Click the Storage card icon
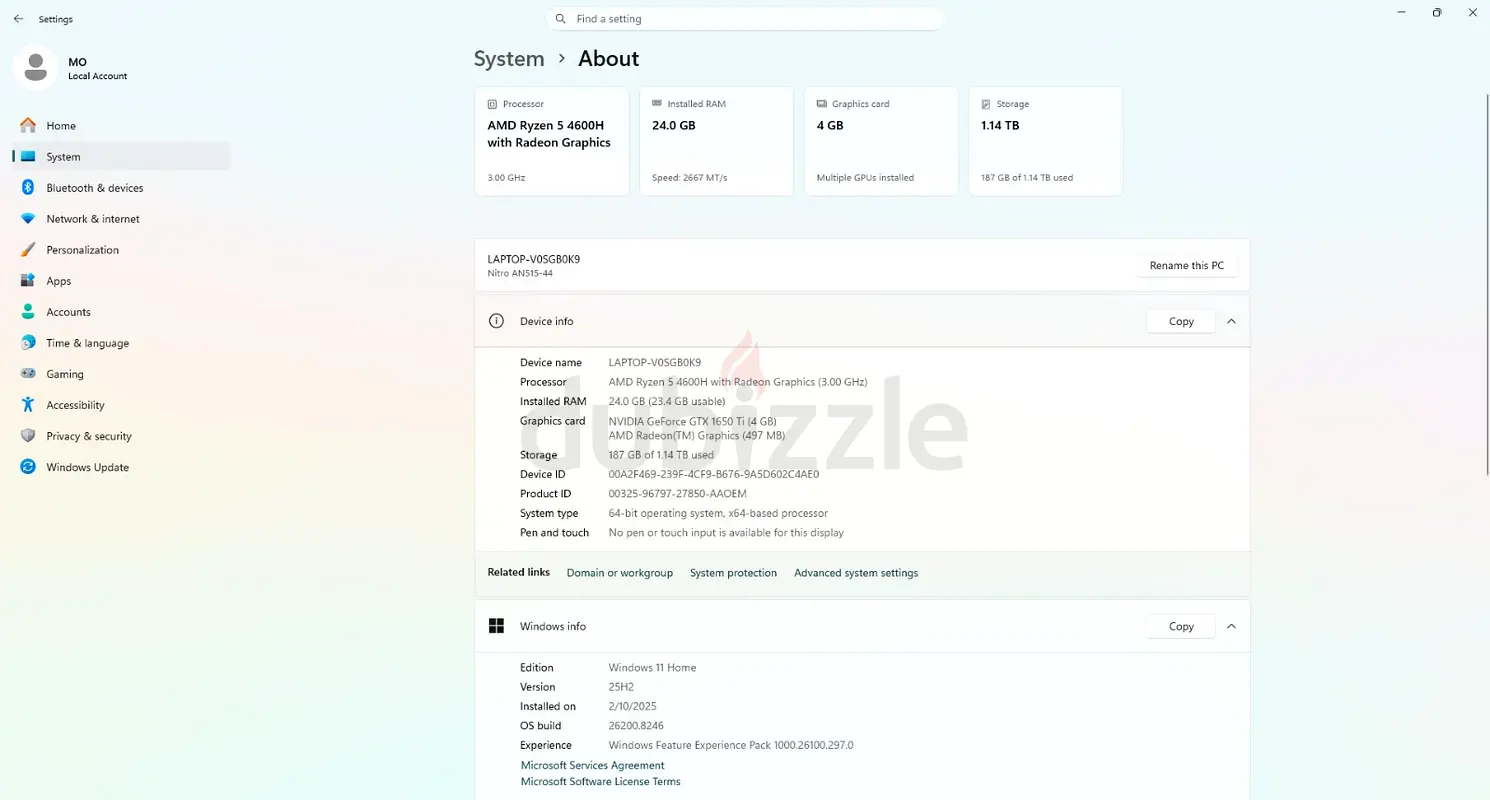 [x=986, y=104]
